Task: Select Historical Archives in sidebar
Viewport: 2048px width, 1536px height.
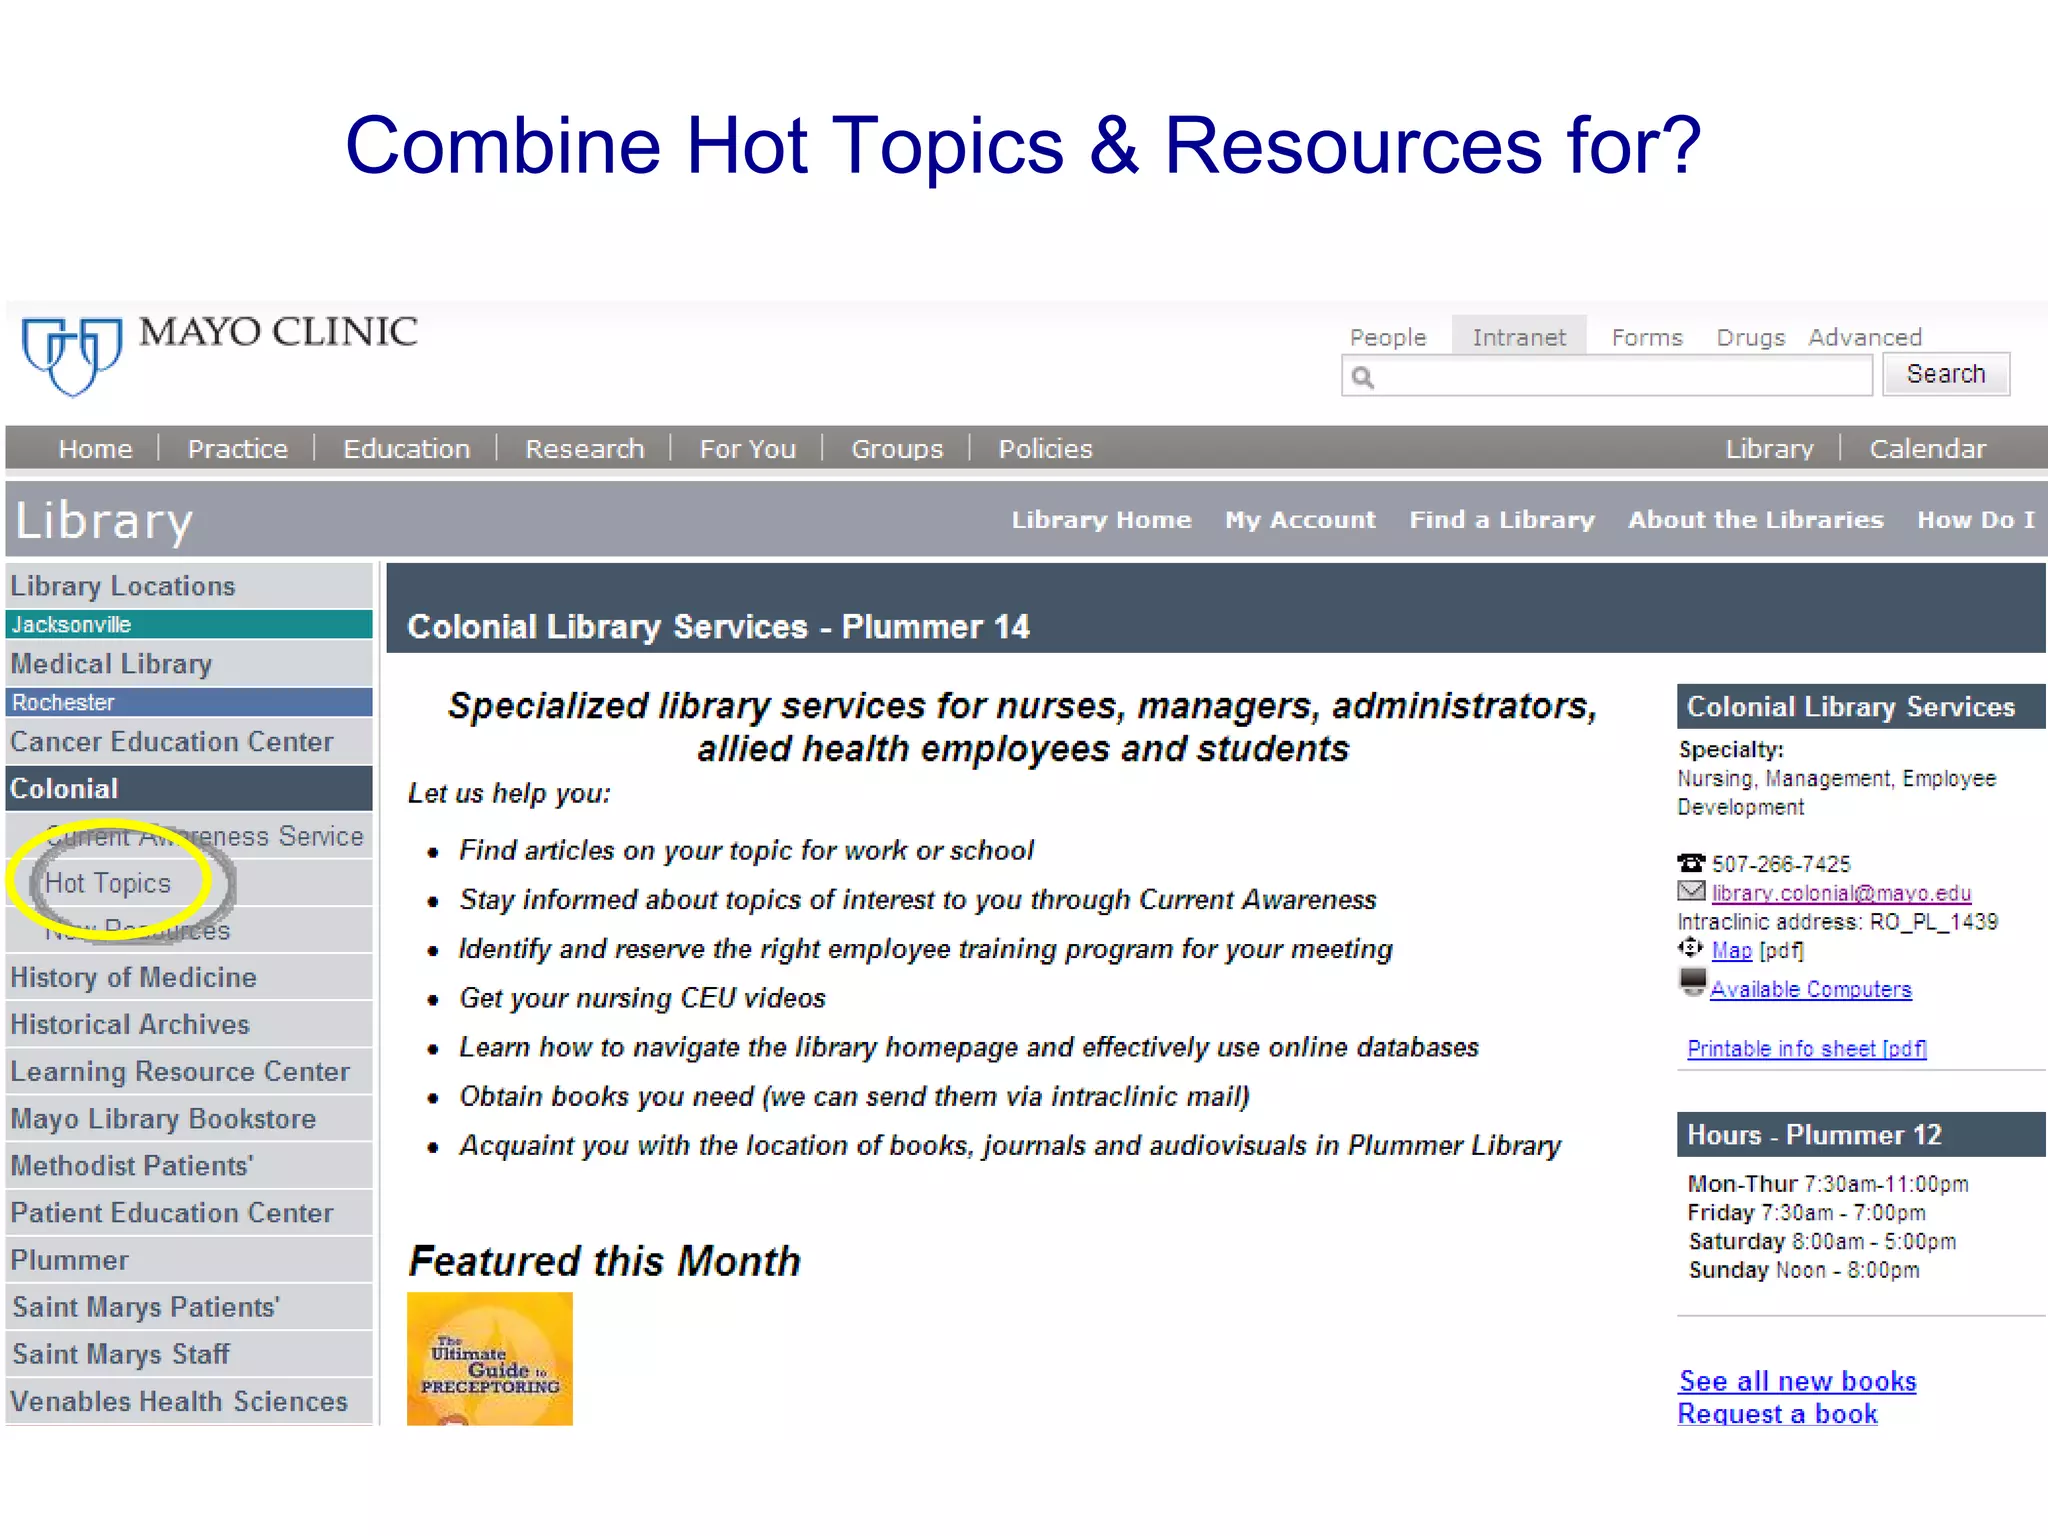Action: coord(189,1024)
